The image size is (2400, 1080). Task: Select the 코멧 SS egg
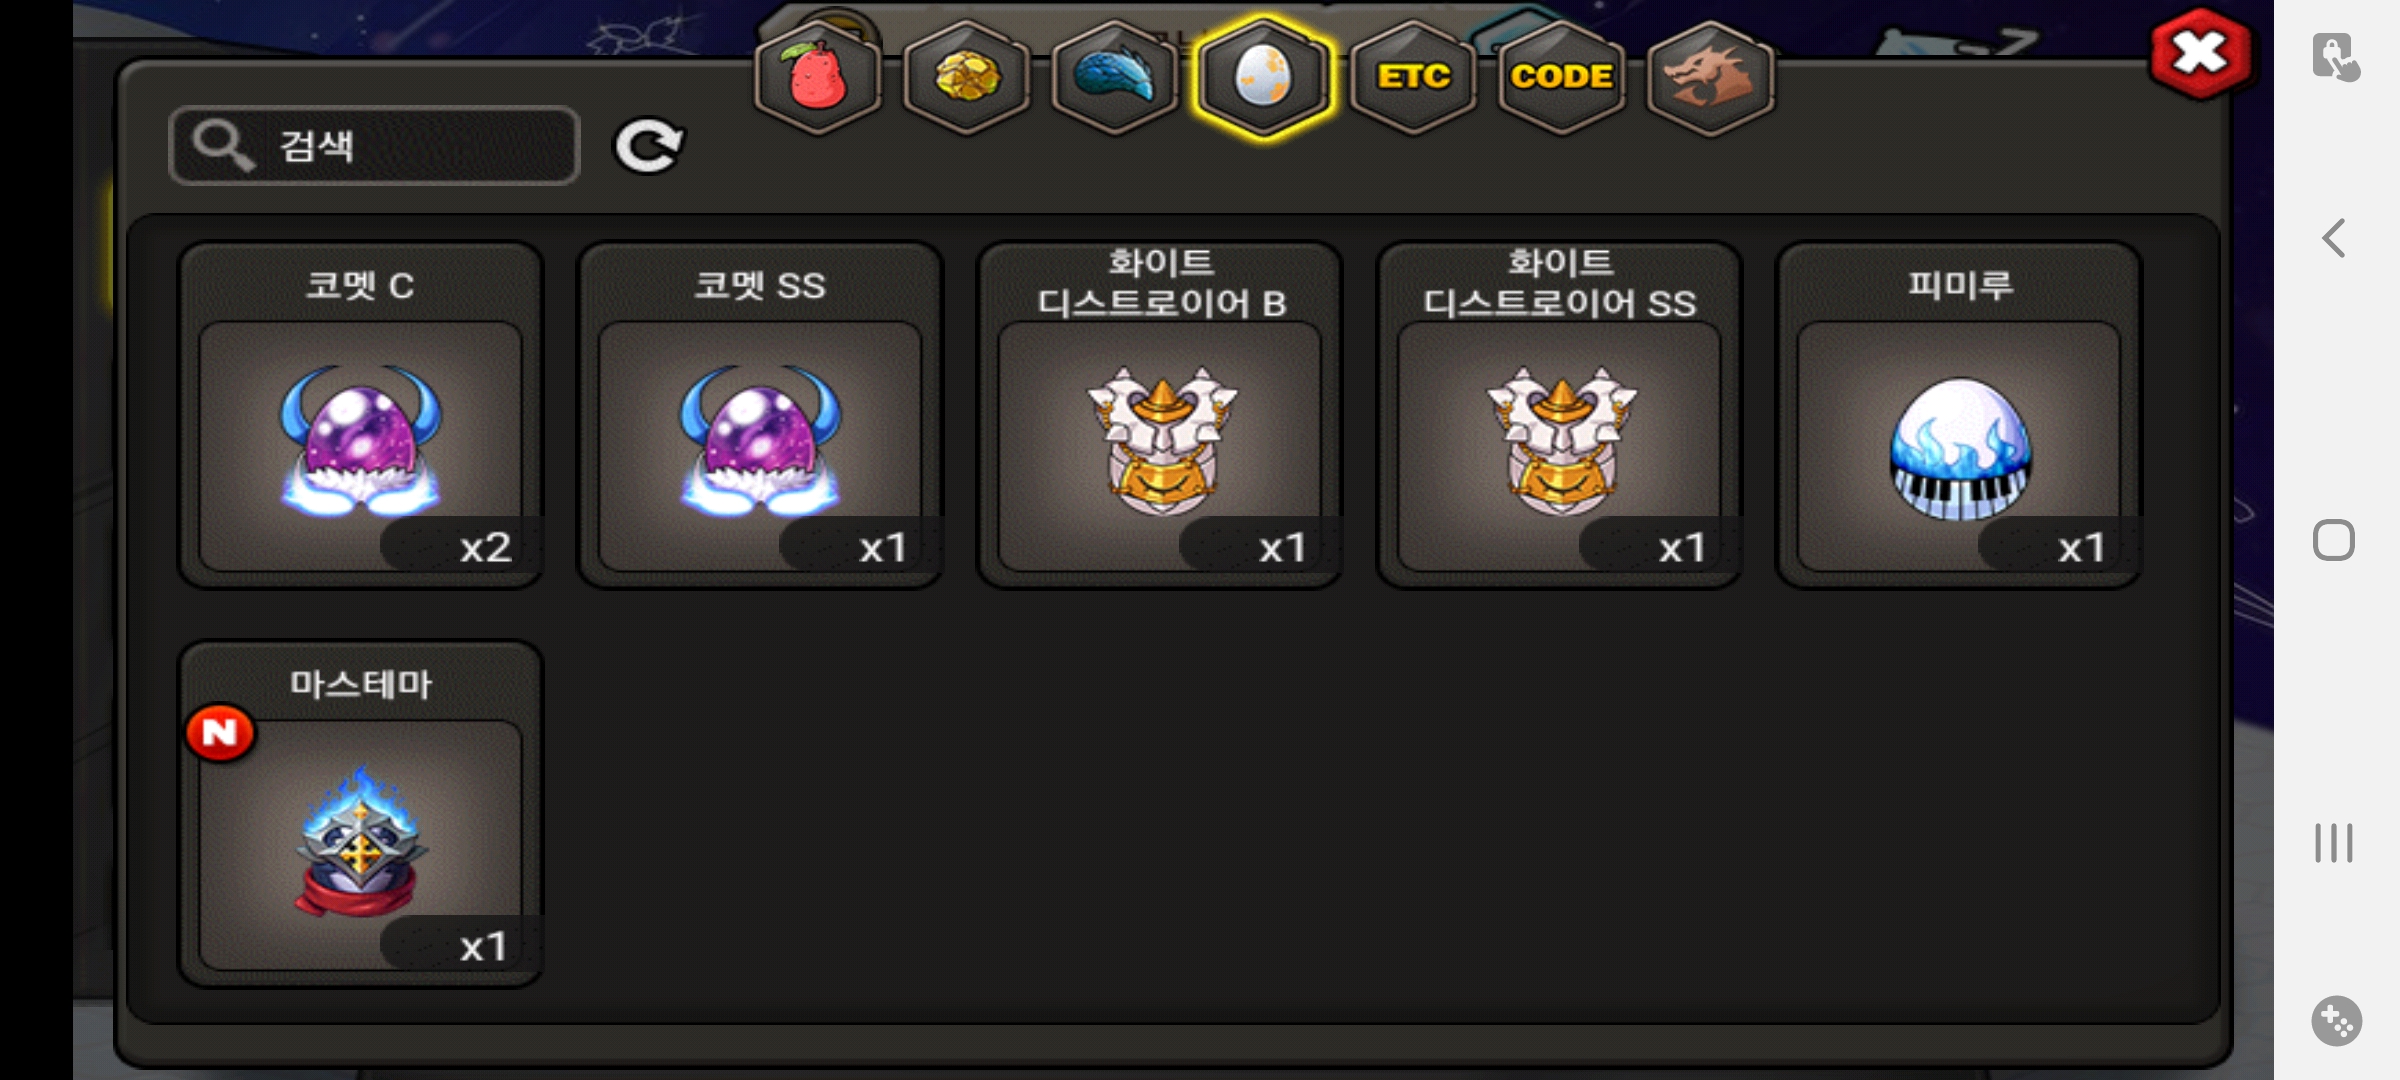pos(760,415)
